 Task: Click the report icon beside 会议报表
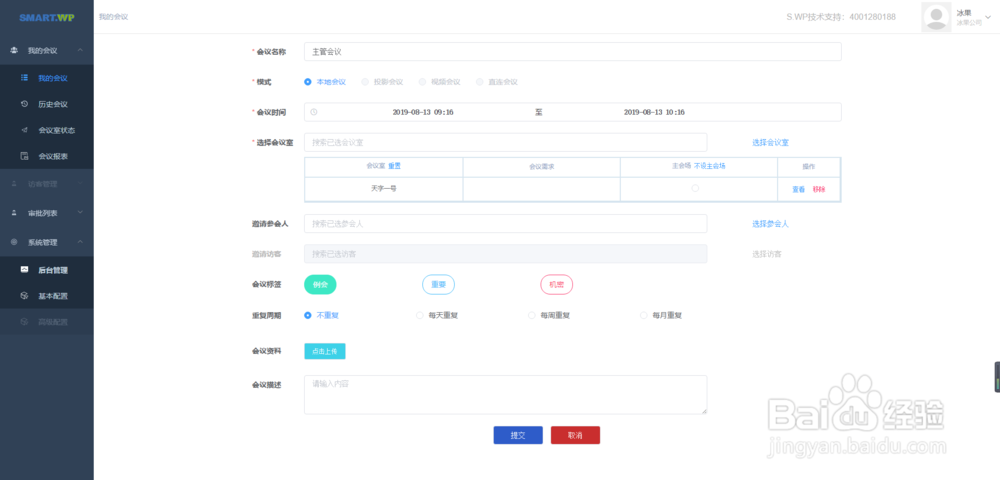pyautogui.click(x=24, y=156)
